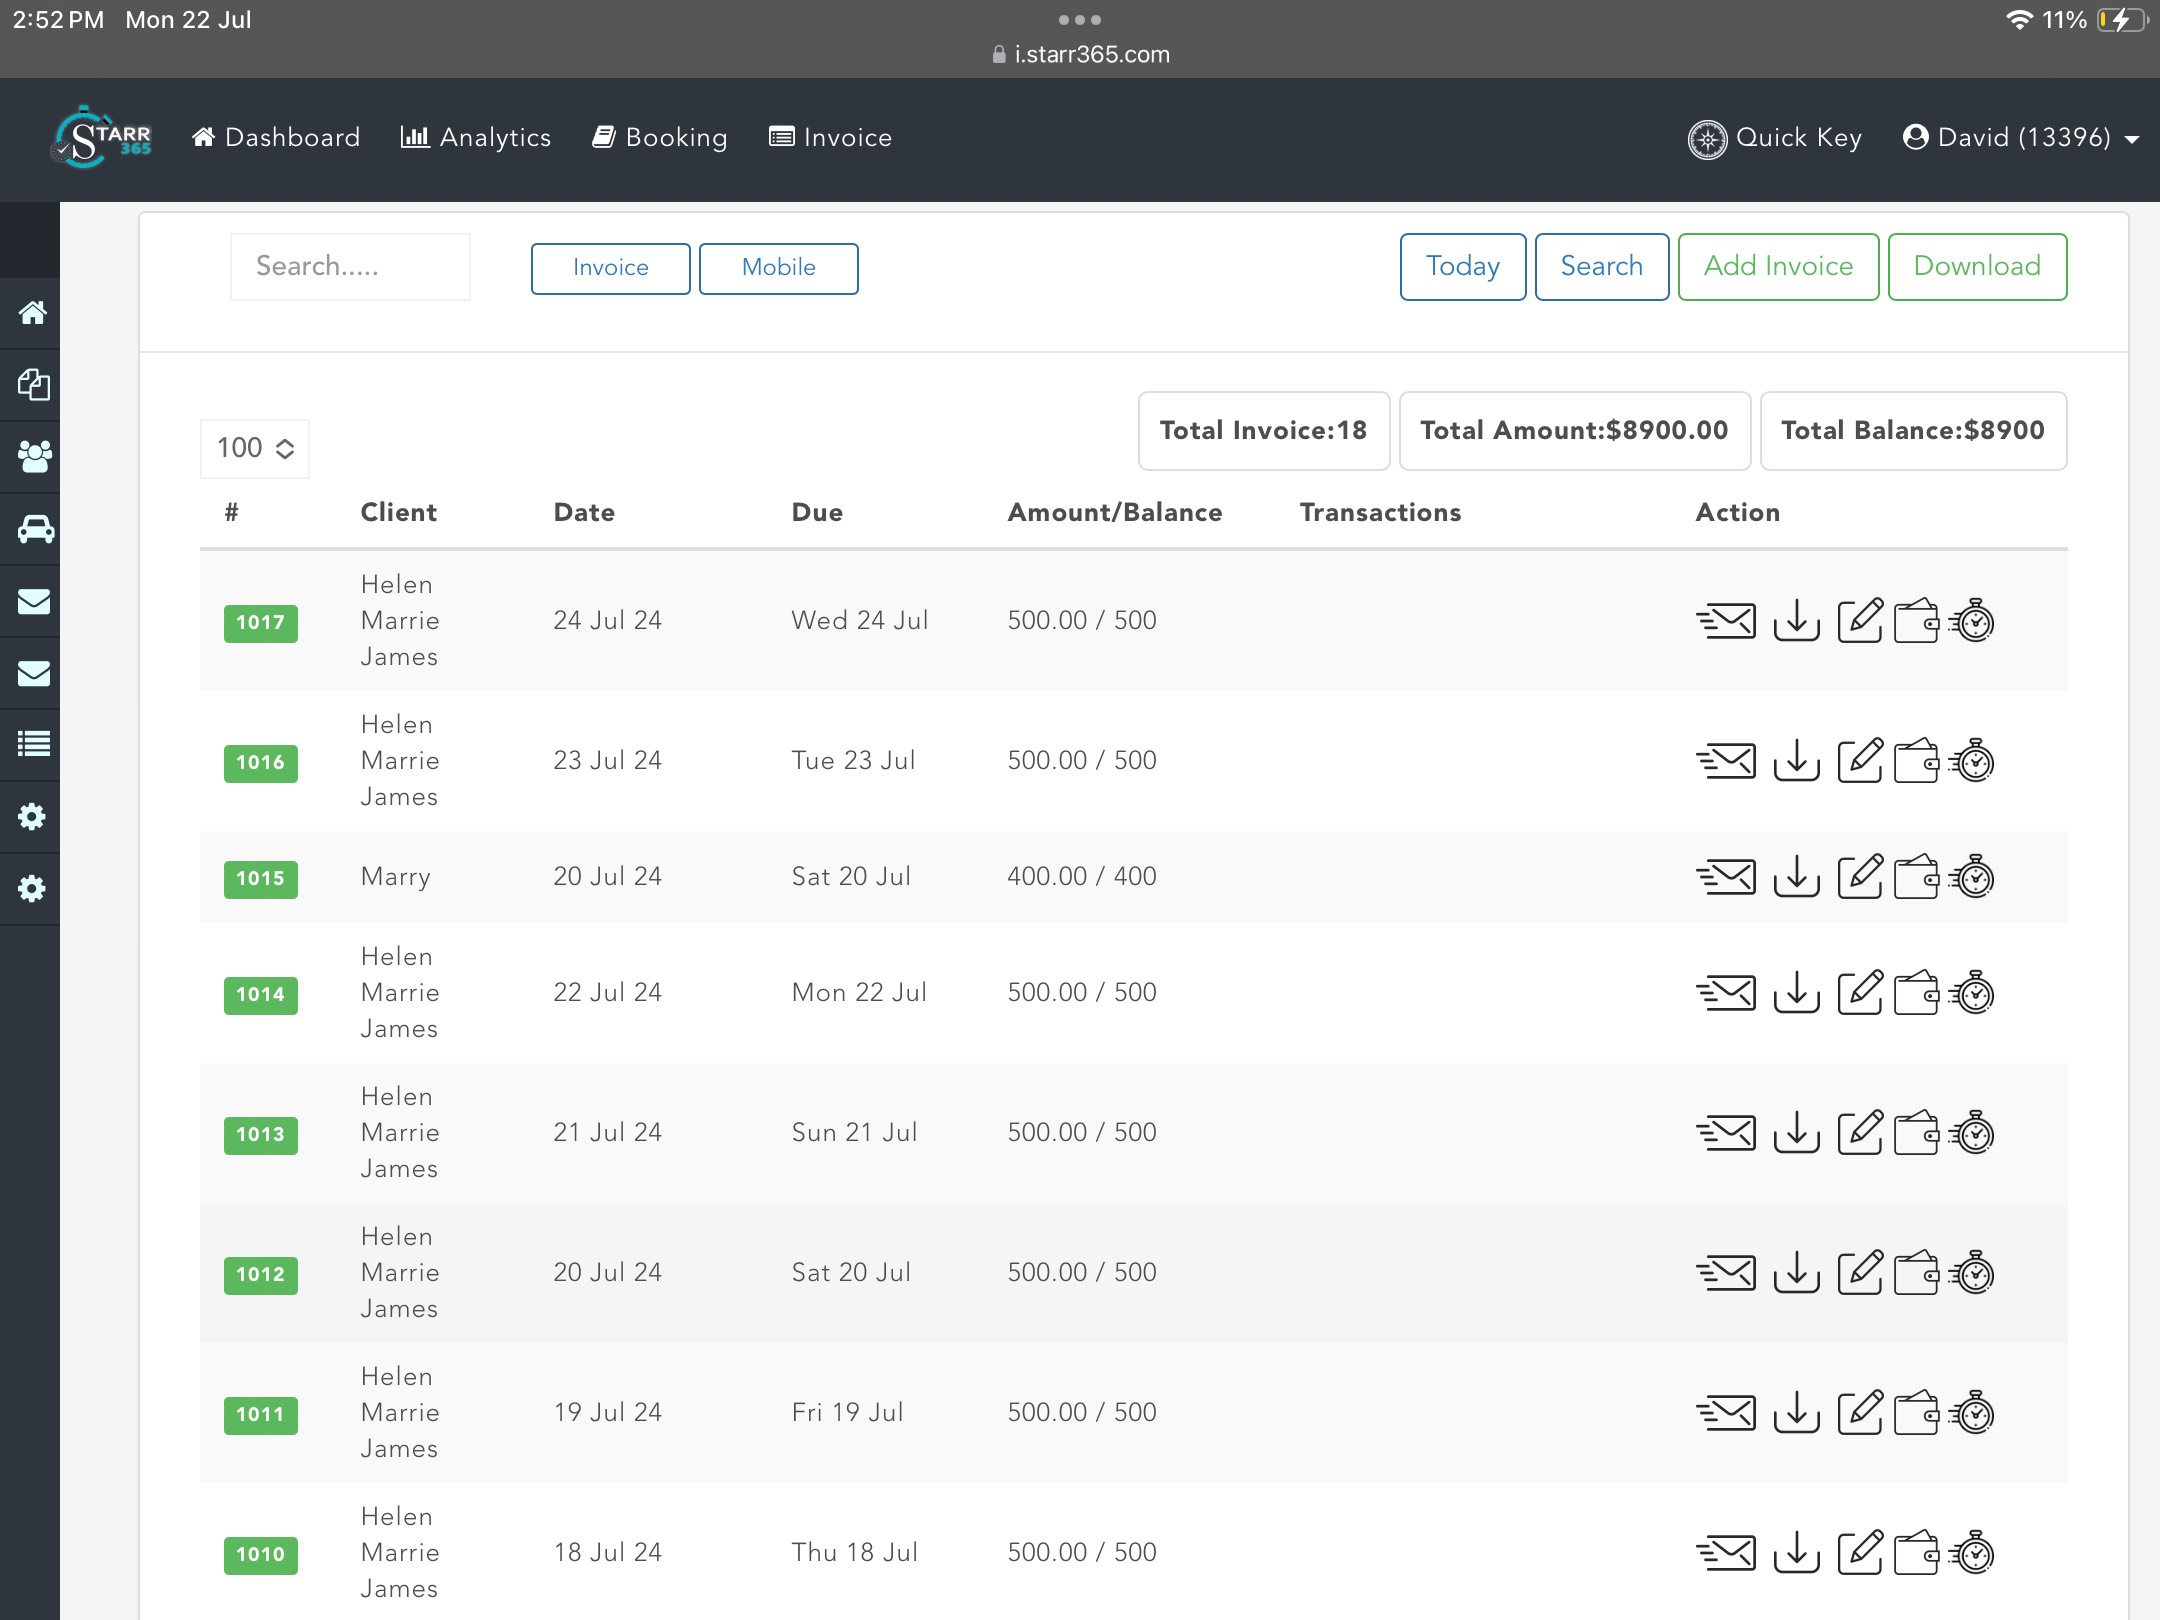Open invoice number badge 1015
Screen dimensions: 2160x1620
coord(261,879)
